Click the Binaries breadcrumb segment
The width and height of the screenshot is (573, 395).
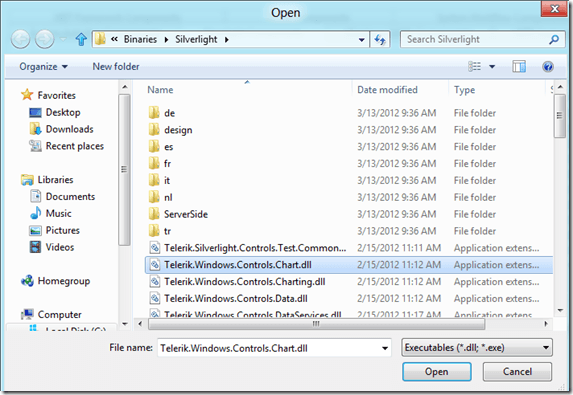coord(140,39)
